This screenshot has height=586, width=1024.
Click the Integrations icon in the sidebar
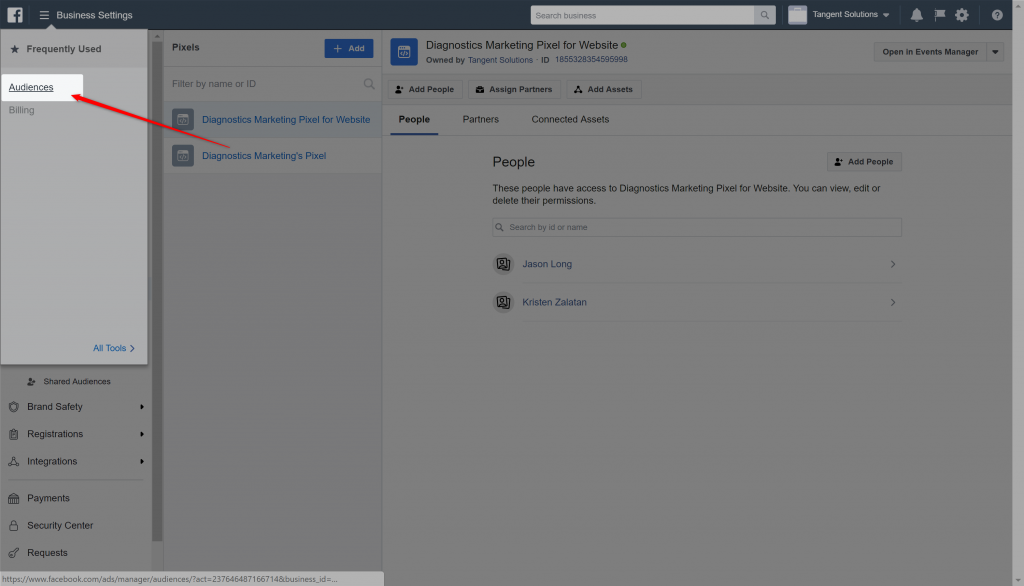(14, 461)
